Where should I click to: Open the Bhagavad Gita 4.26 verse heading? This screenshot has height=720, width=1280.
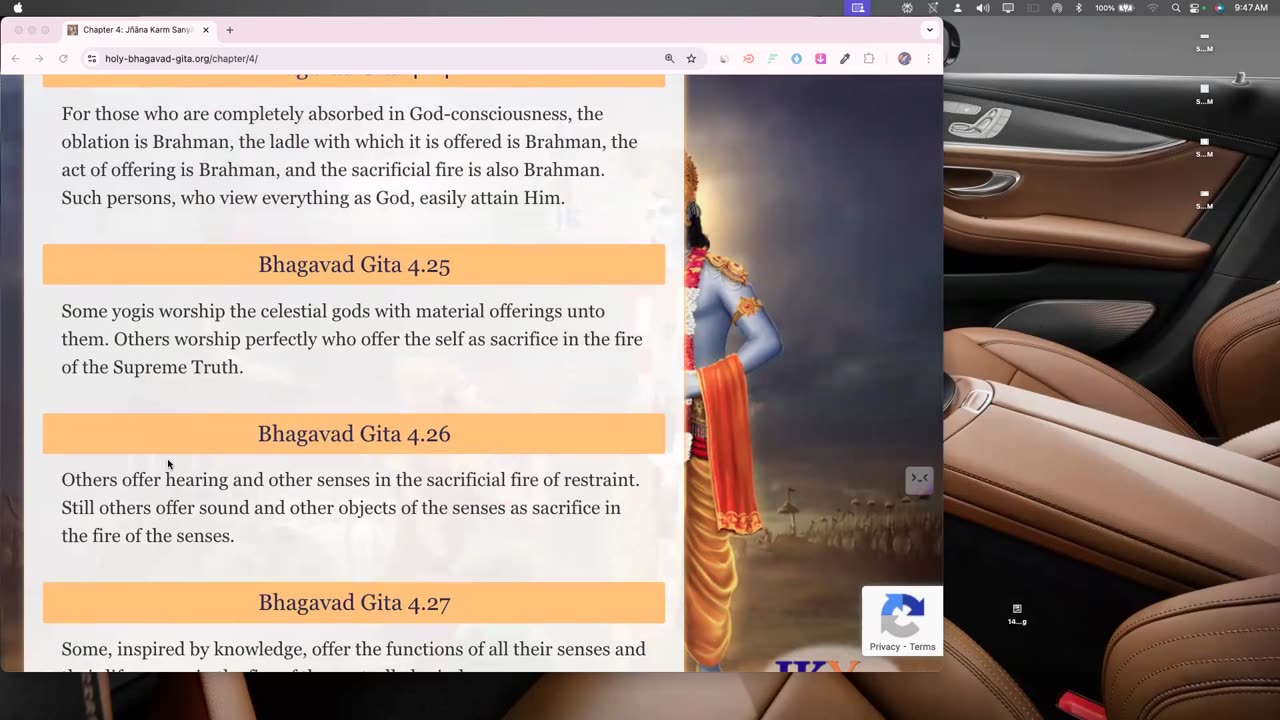[354, 434]
